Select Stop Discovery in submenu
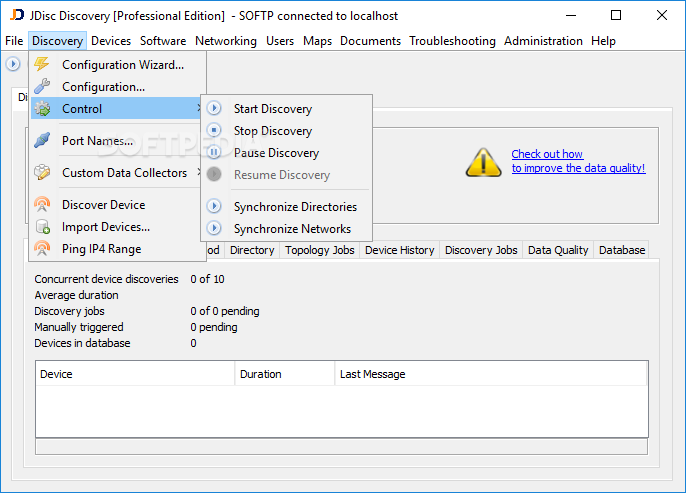The image size is (686, 493). tap(287, 130)
